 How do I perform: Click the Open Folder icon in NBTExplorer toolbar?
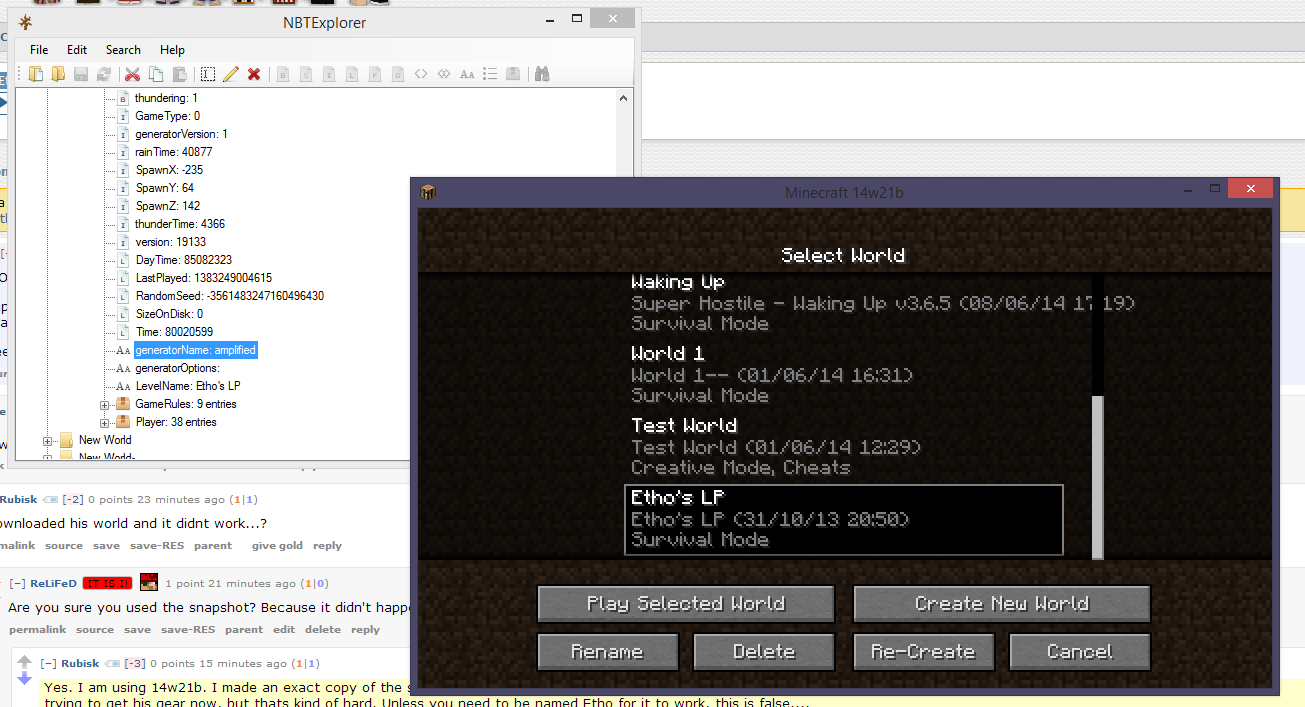[x=58, y=74]
